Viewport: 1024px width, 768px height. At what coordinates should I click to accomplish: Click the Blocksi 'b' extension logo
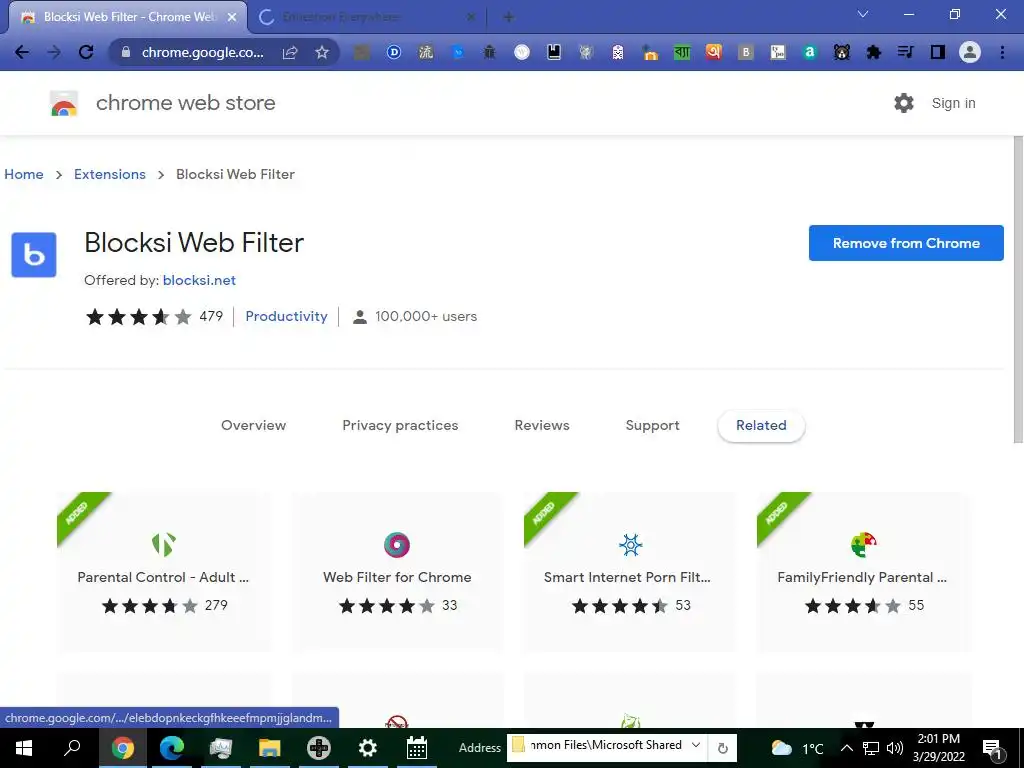[34, 255]
